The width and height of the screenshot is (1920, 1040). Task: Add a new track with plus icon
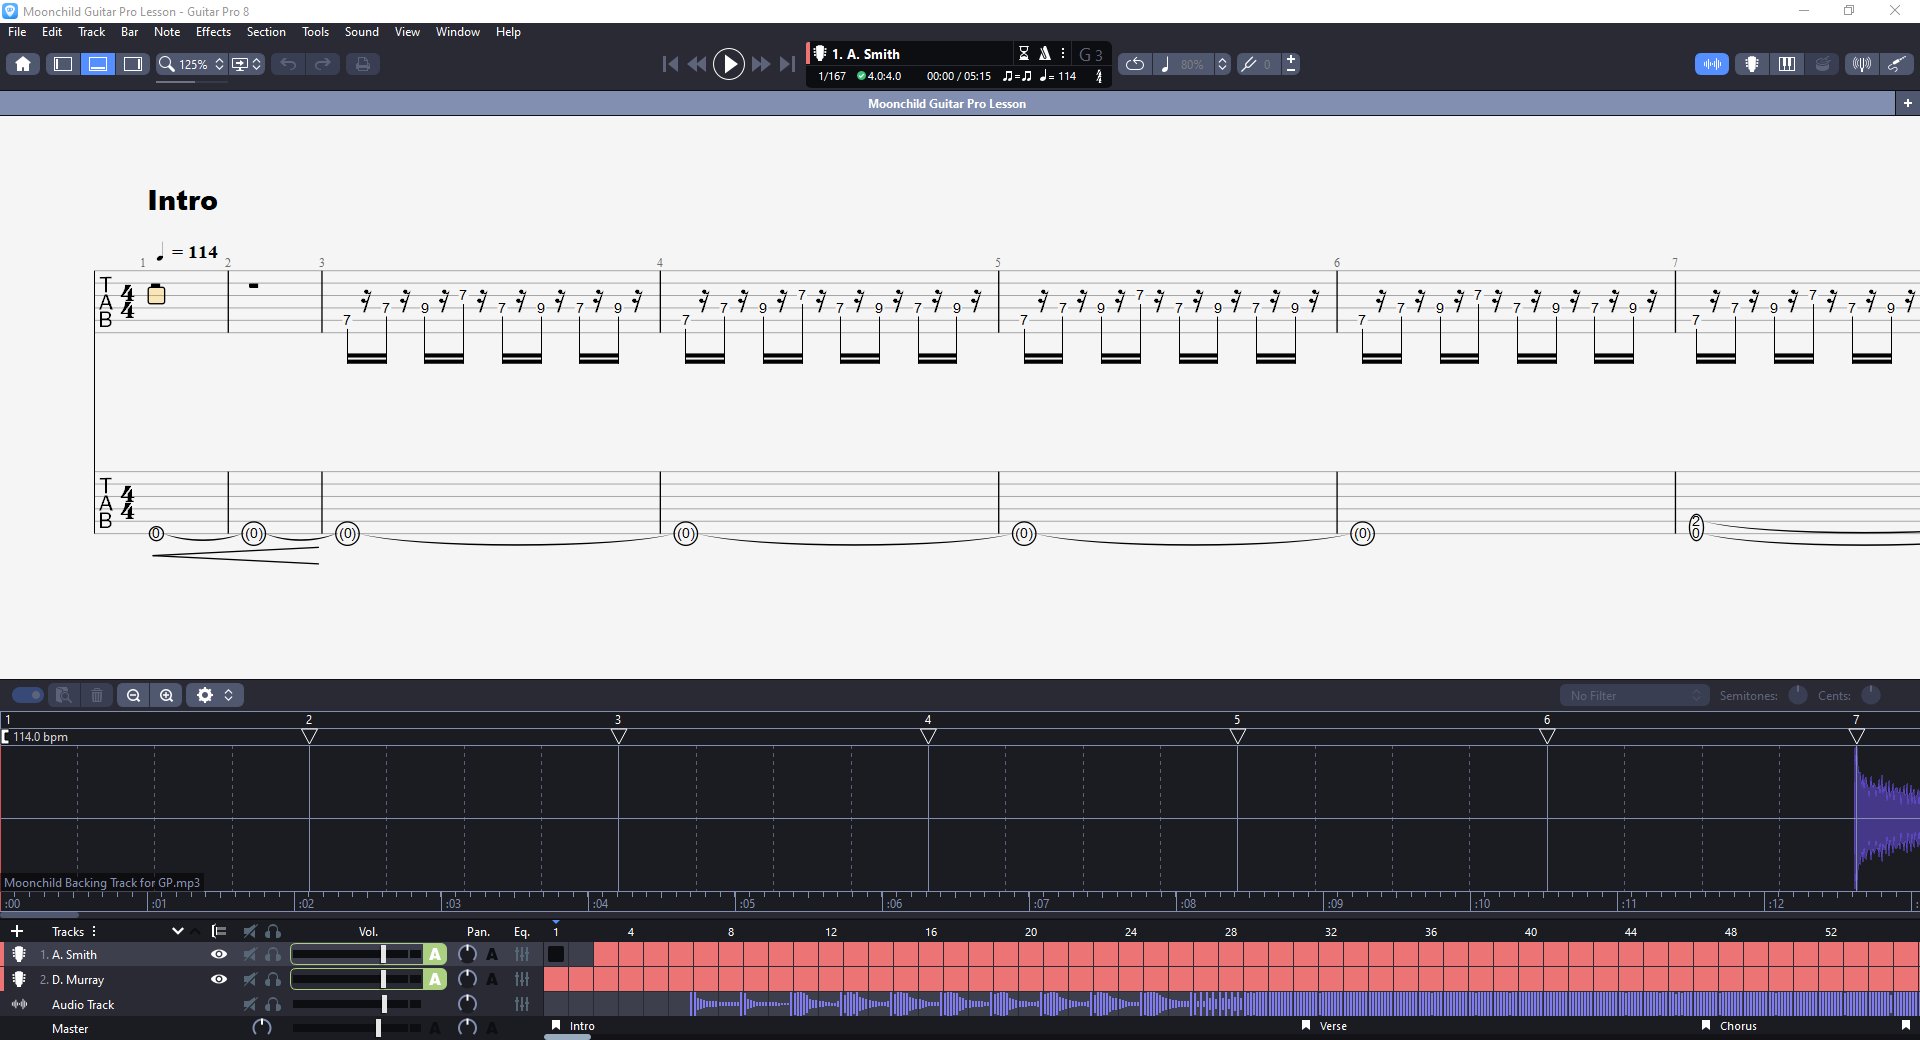[17, 931]
